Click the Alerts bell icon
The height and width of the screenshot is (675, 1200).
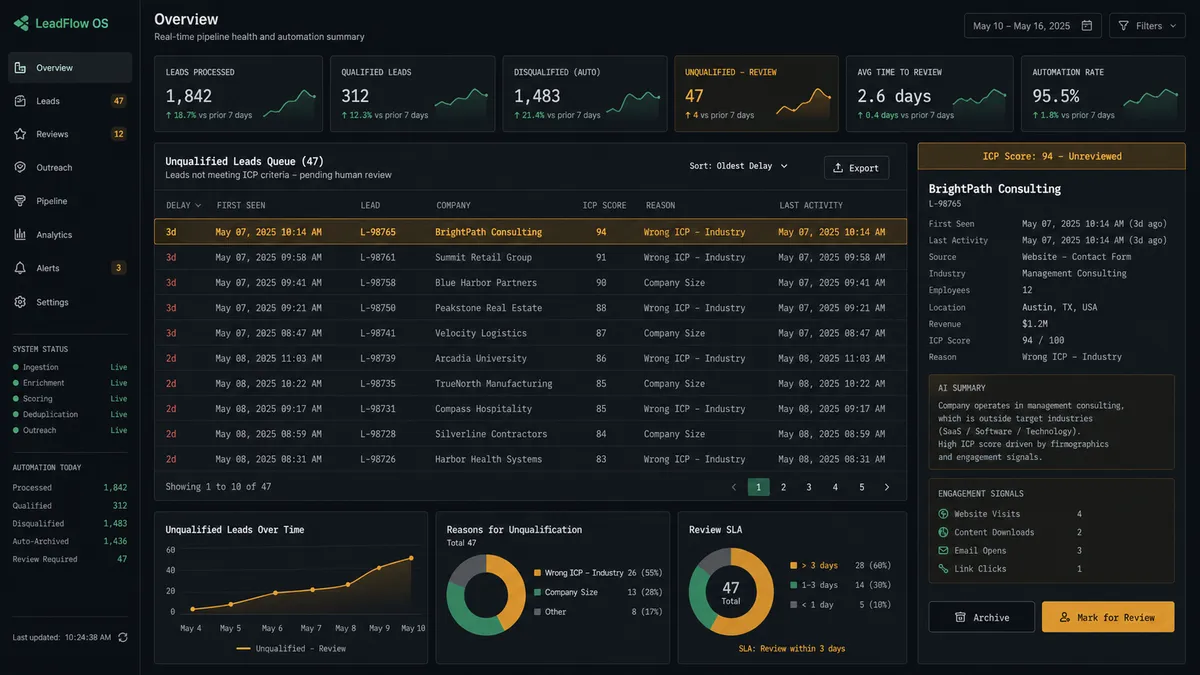coord(21,268)
